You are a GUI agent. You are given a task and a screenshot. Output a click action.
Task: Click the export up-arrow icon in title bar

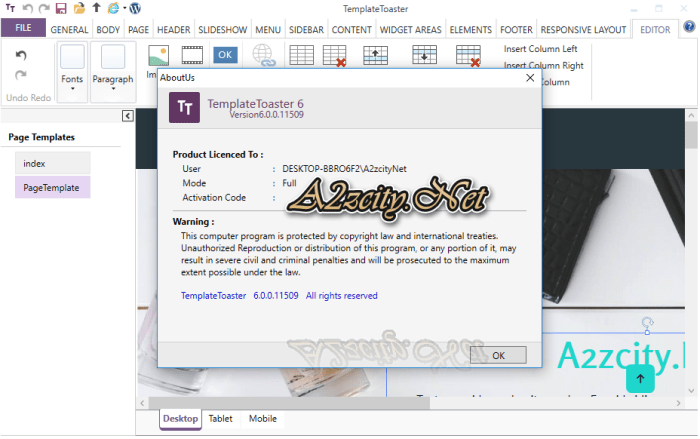[x=96, y=8]
